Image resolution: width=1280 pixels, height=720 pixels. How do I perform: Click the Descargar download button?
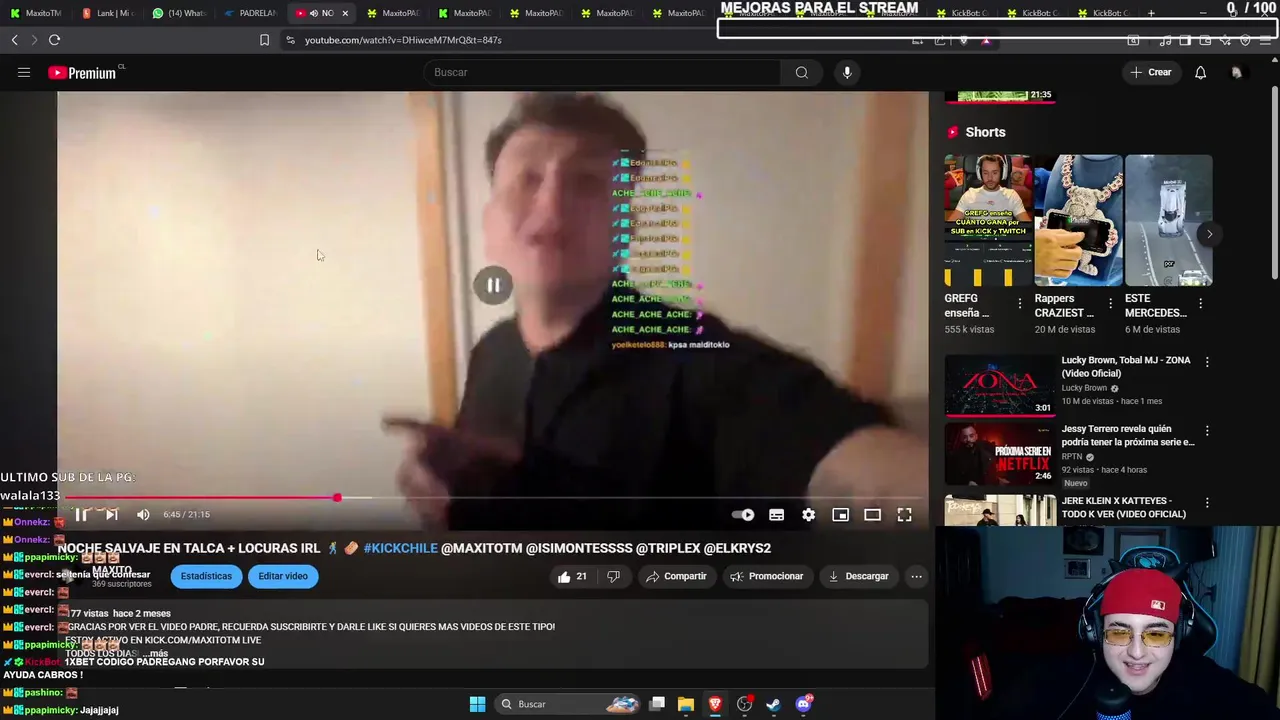click(x=858, y=576)
